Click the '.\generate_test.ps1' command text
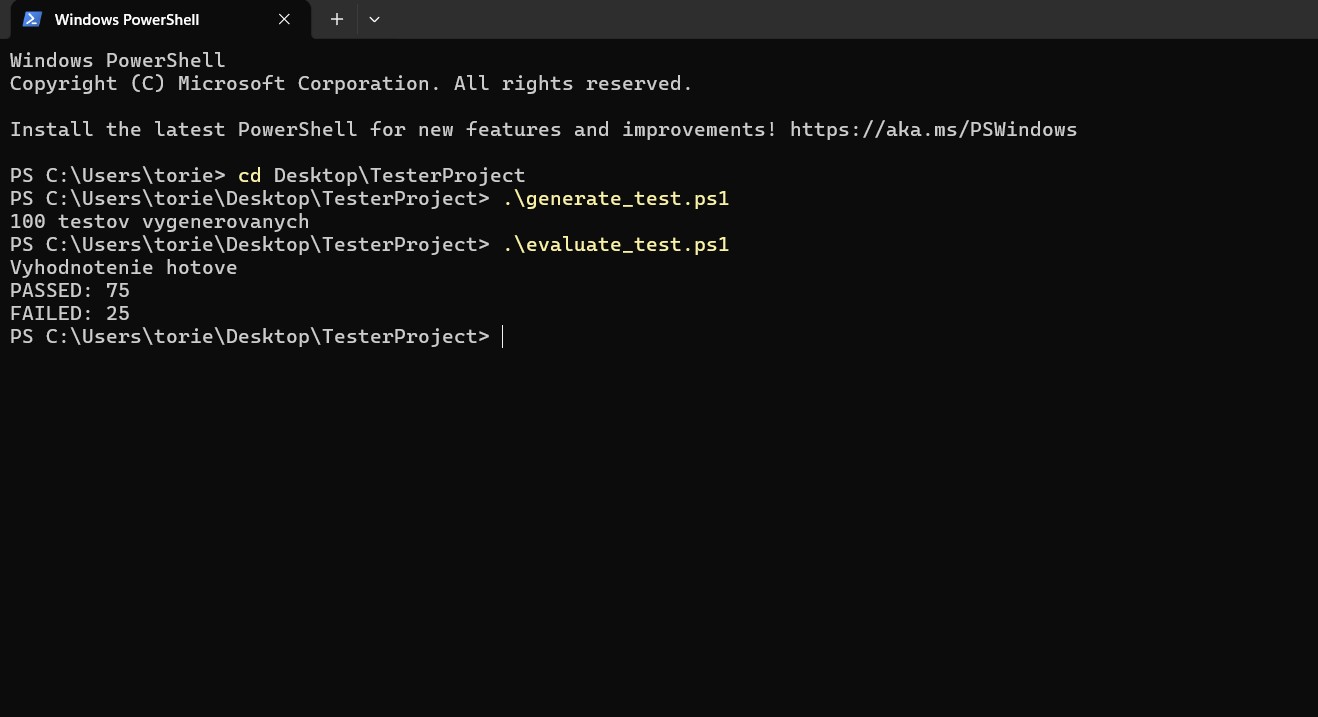This screenshot has height=717, width=1318. coord(616,198)
